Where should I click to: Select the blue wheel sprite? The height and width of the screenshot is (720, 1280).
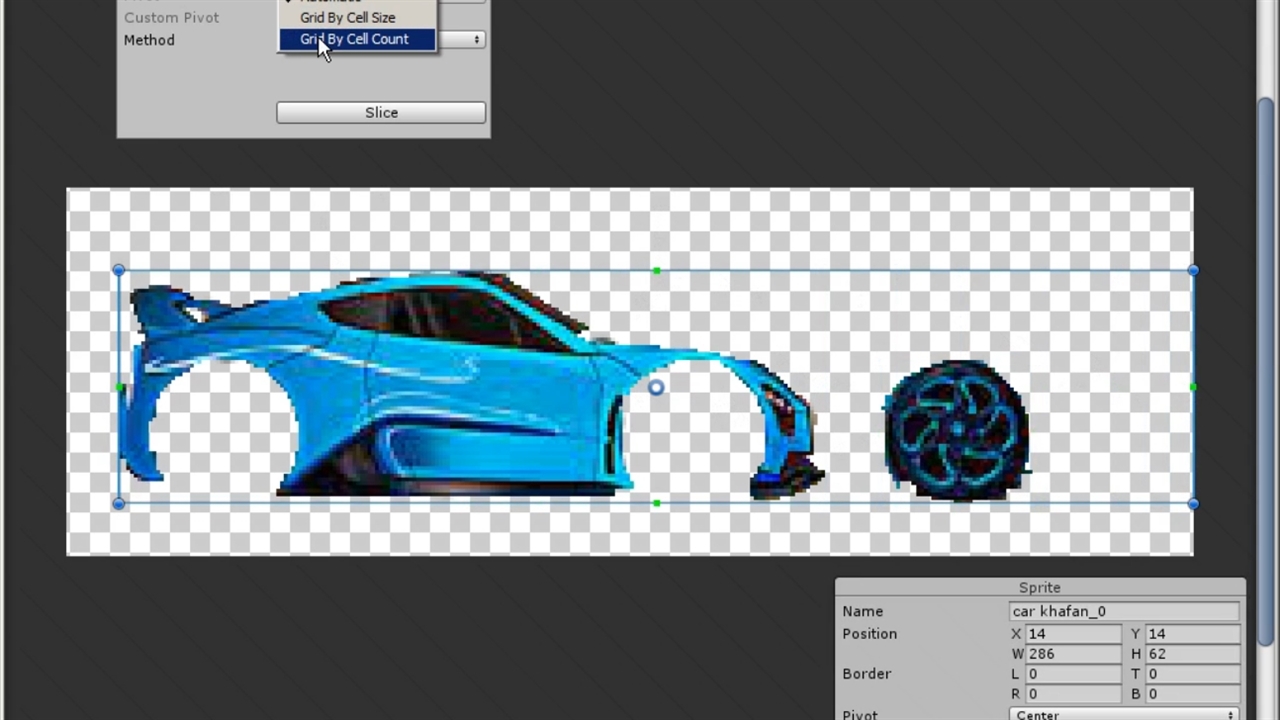coord(956,430)
